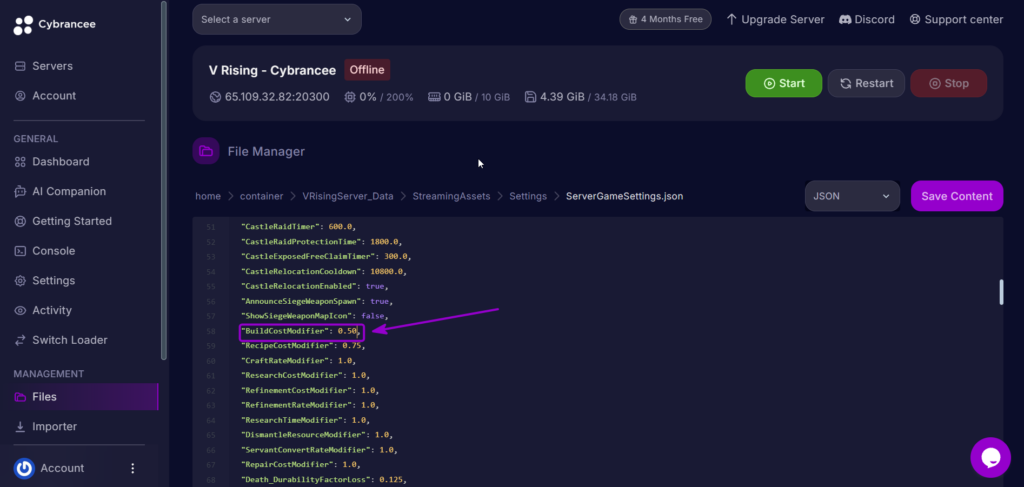Viewport: 1024px width, 487px height.
Task: Click the "RefinementCostModifier" line
Action: [x=310, y=390]
